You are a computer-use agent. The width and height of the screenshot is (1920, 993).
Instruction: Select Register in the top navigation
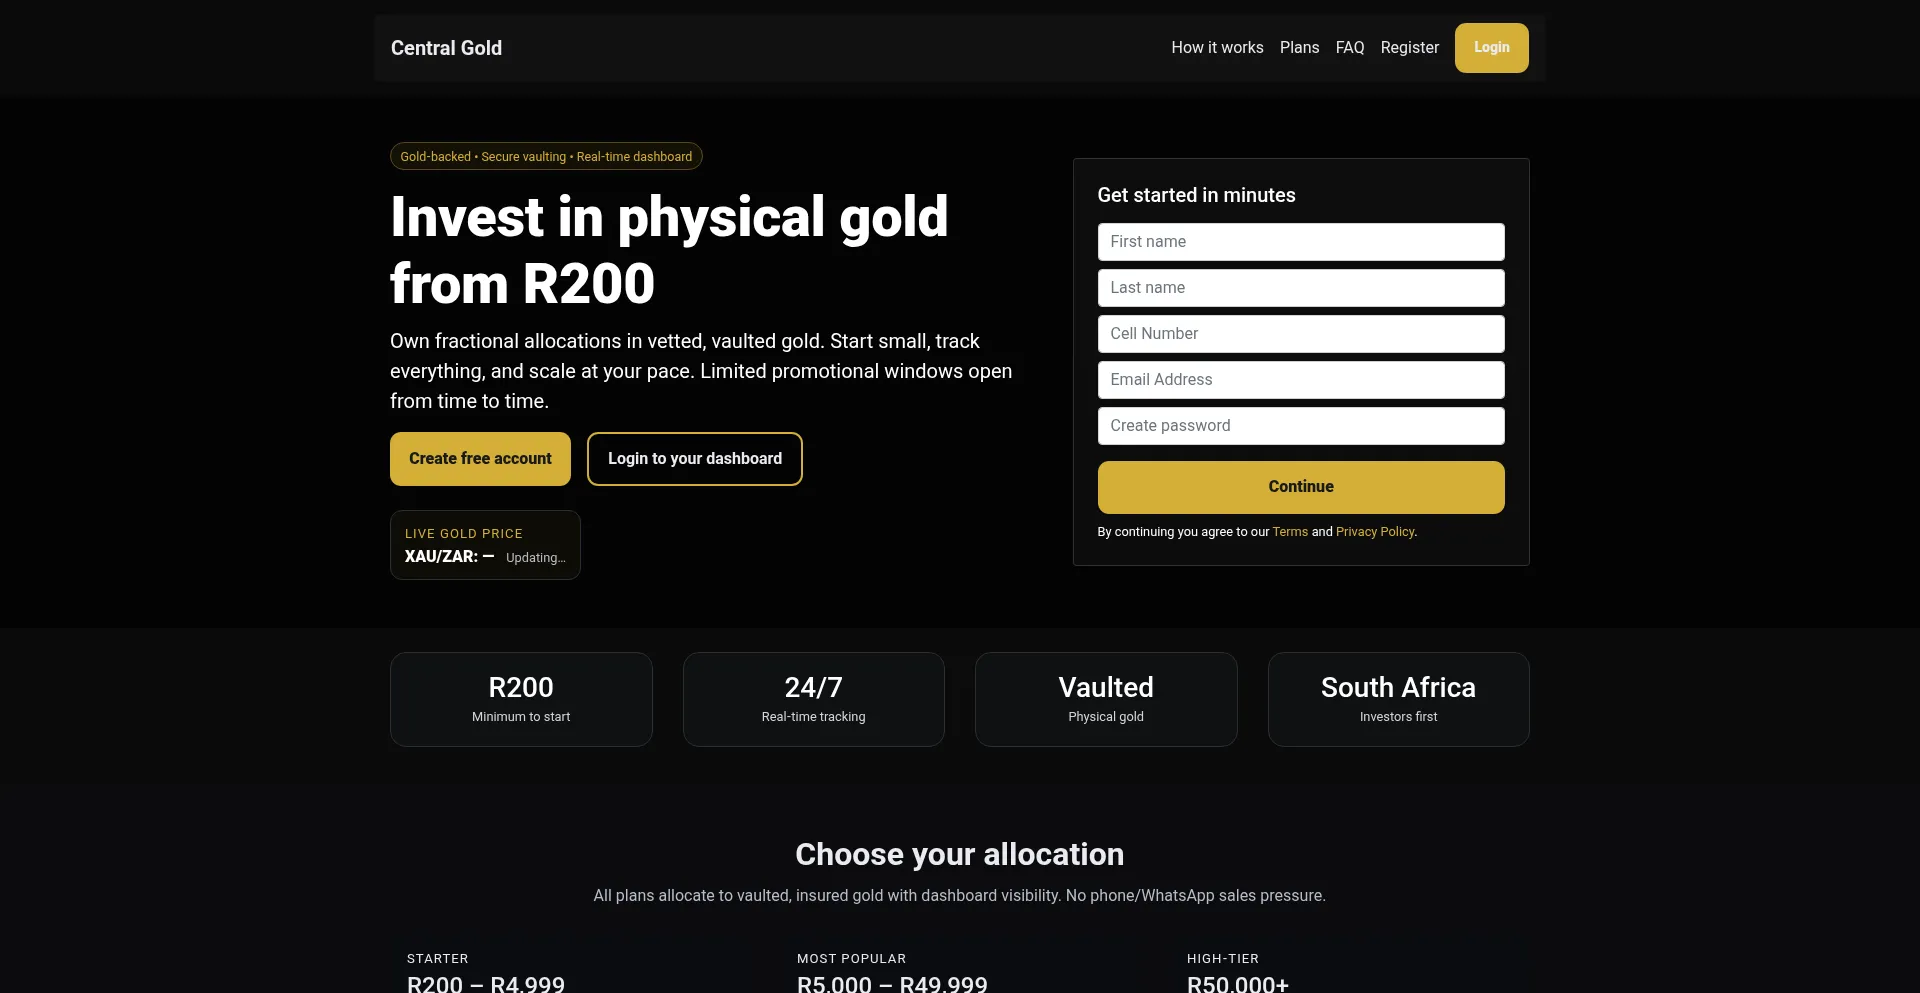tap(1409, 48)
